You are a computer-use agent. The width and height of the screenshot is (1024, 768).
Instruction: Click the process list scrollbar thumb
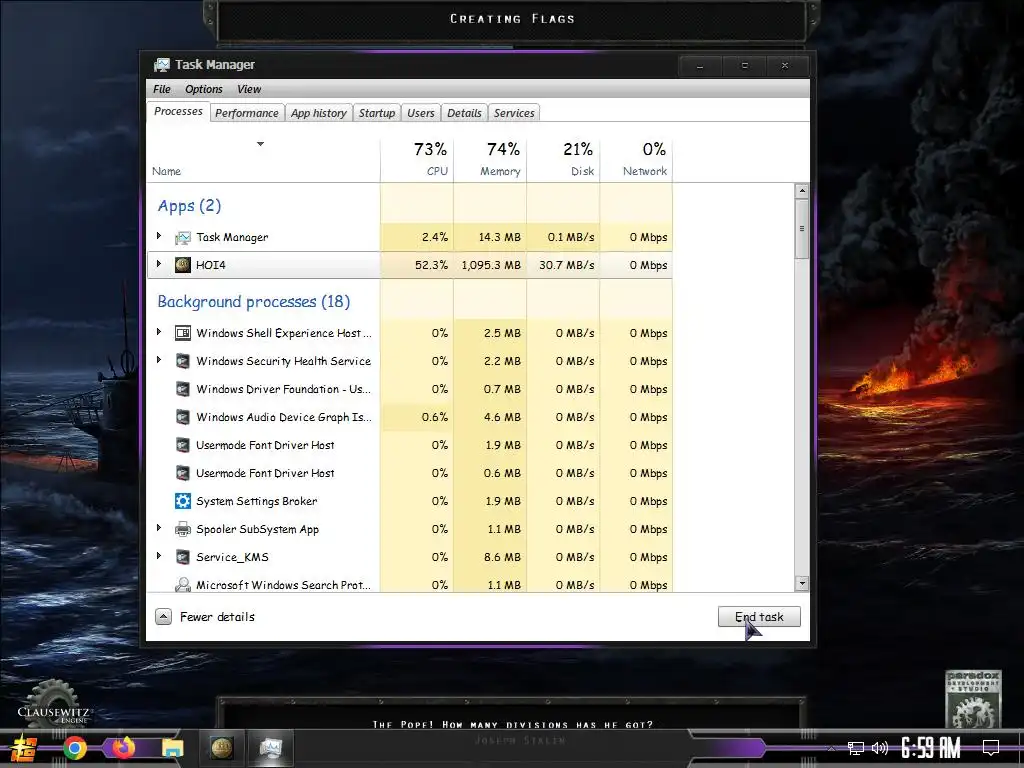tap(802, 229)
